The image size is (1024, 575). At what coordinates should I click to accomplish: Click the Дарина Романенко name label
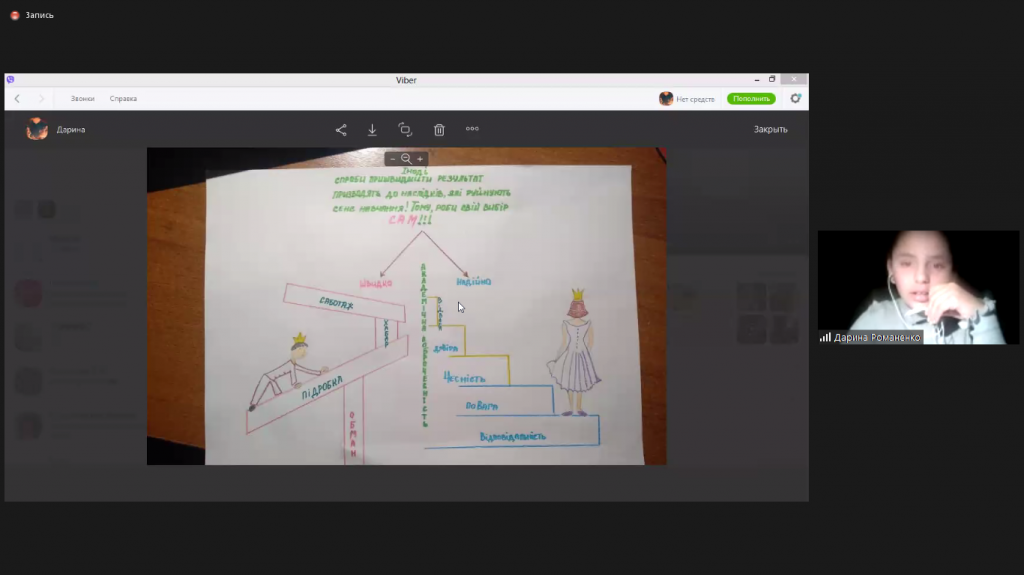point(876,338)
